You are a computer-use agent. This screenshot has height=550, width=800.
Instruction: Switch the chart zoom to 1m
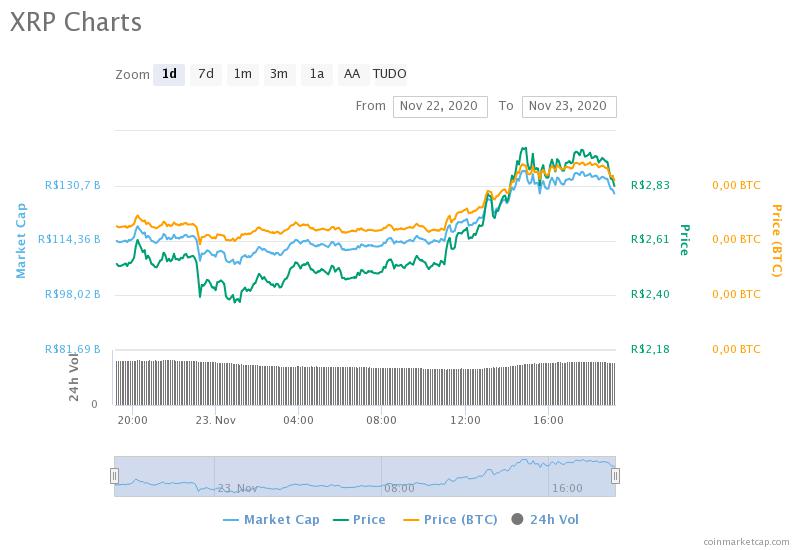click(242, 74)
